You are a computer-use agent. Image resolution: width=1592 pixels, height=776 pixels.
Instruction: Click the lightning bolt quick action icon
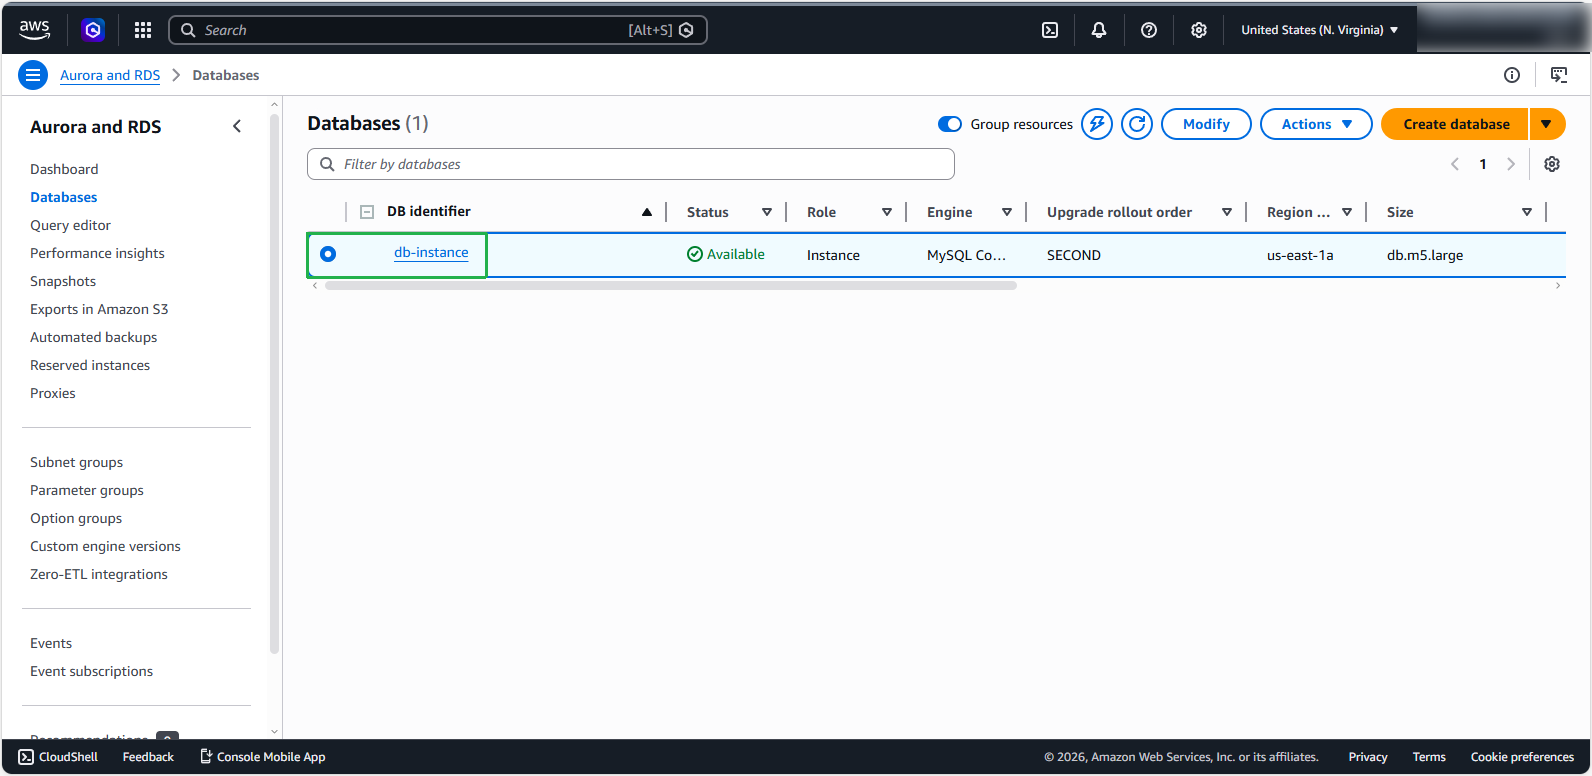[1097, 124]
